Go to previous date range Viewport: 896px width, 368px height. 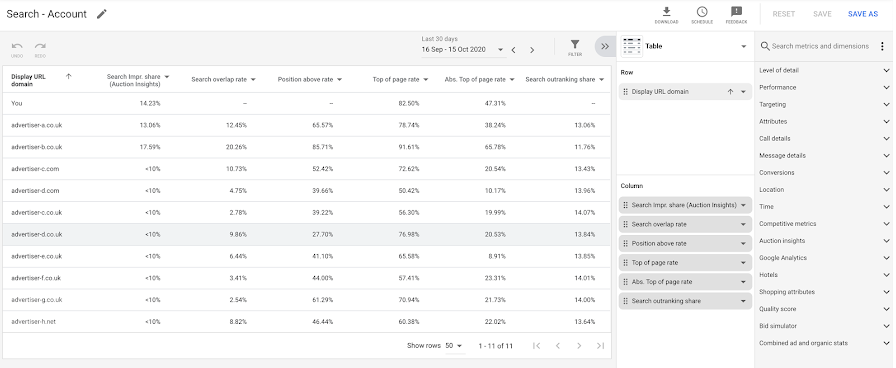(x=514, y=50)
